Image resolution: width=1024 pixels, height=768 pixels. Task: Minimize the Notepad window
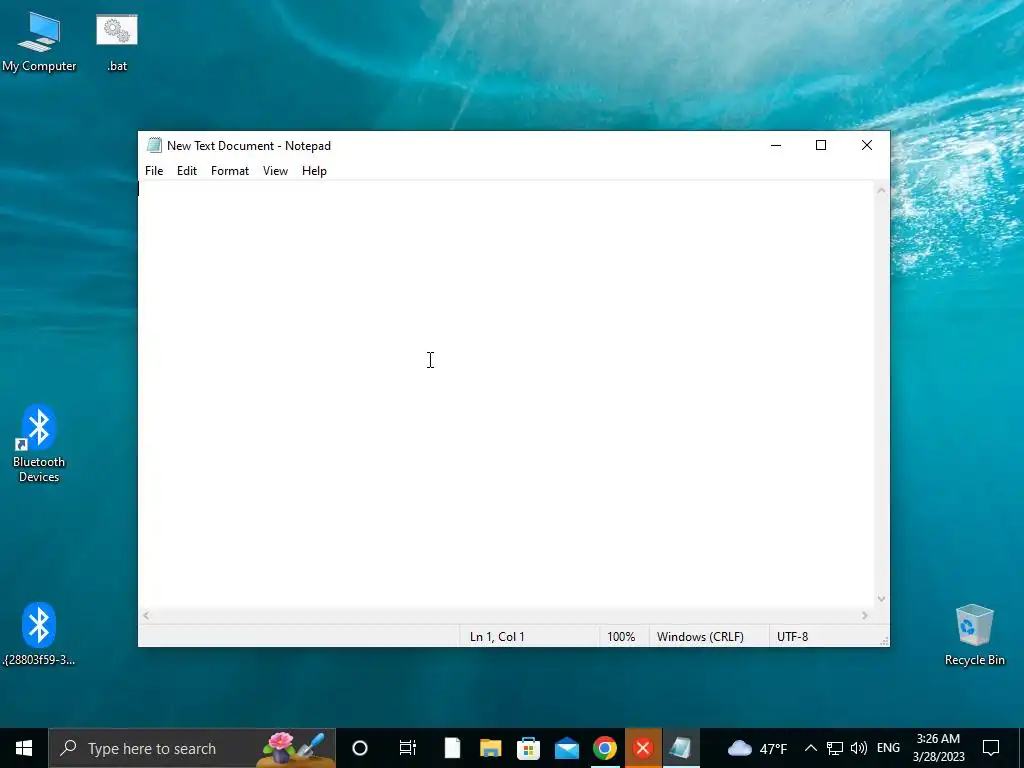[776, 146]
